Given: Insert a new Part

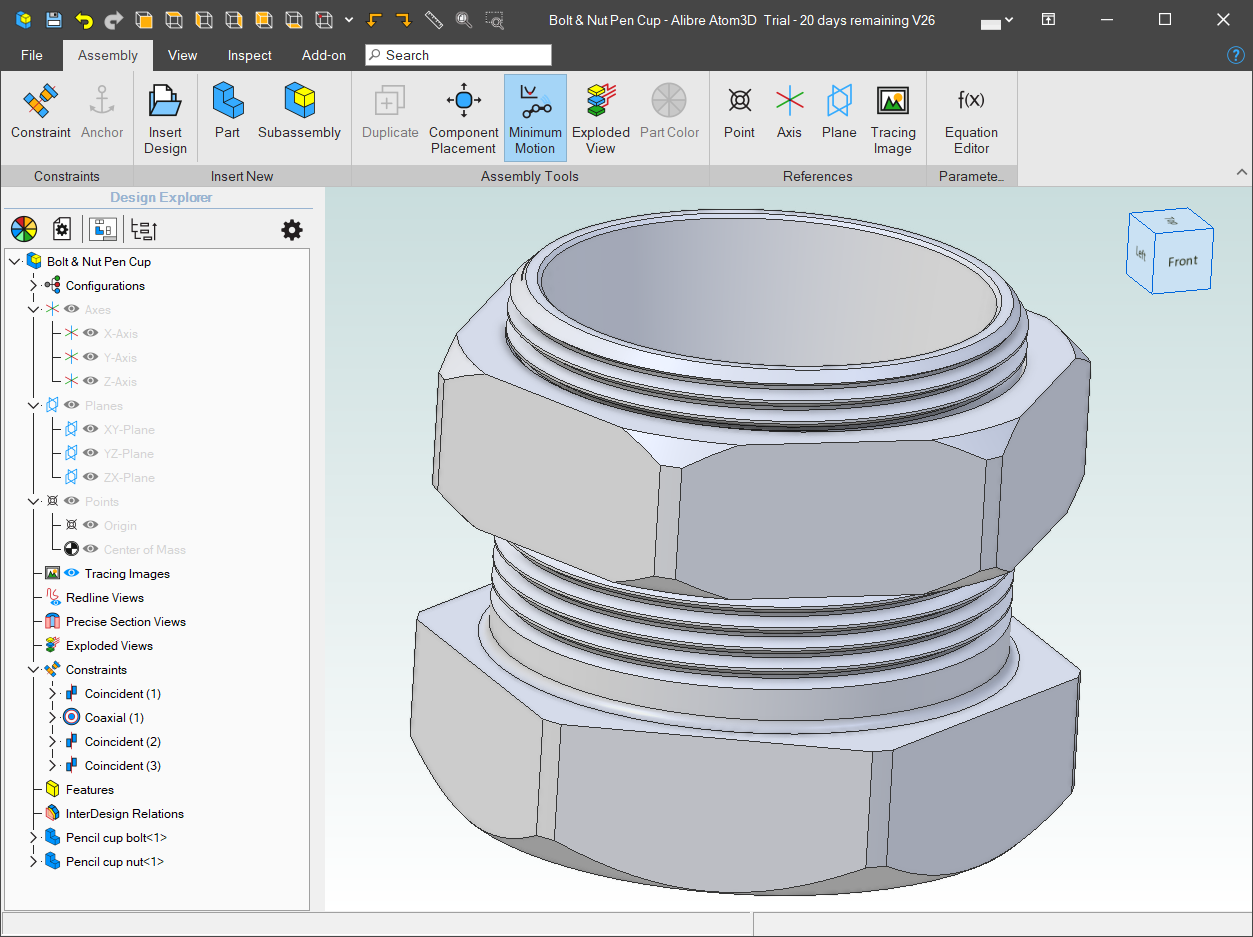Looking at the screenshot, I should (x=227, y=111).
